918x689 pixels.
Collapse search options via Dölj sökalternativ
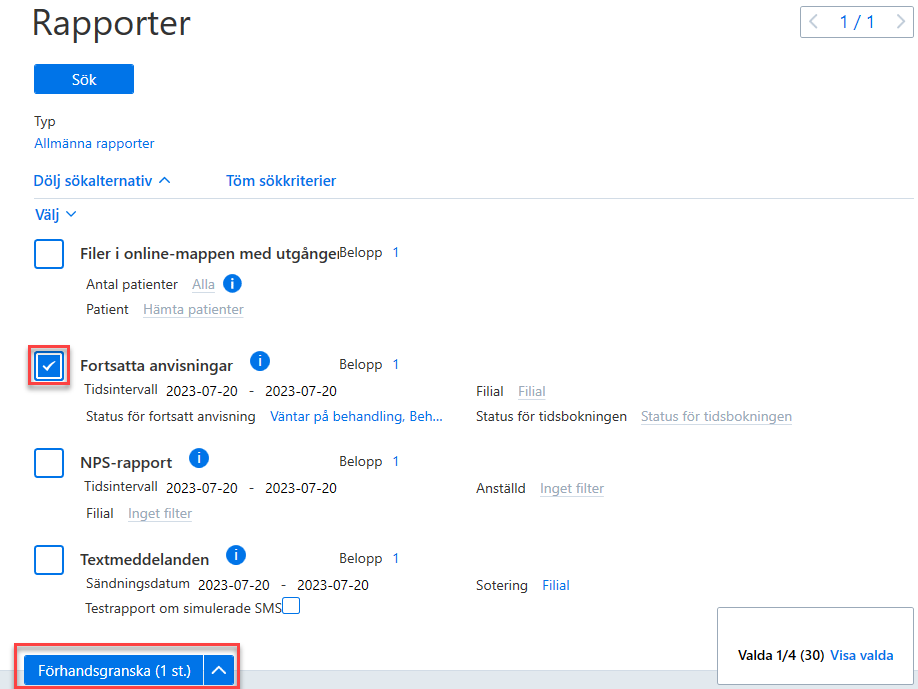coord(102,181)
